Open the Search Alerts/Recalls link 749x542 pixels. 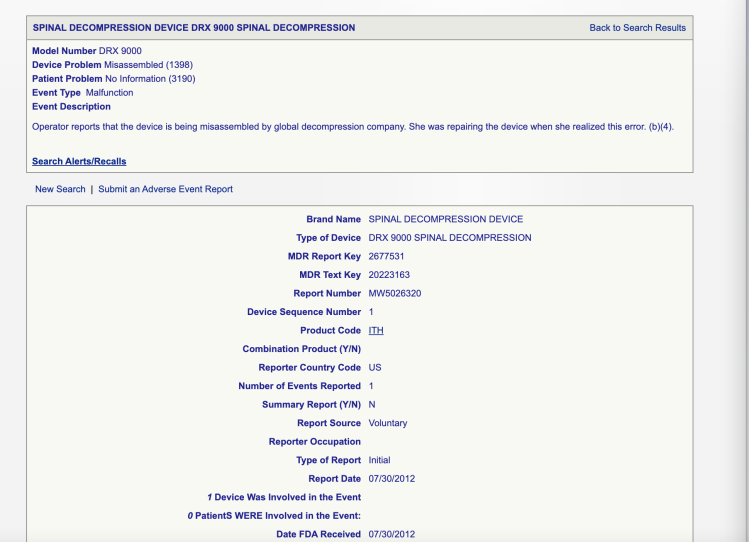tap(79, 161)
